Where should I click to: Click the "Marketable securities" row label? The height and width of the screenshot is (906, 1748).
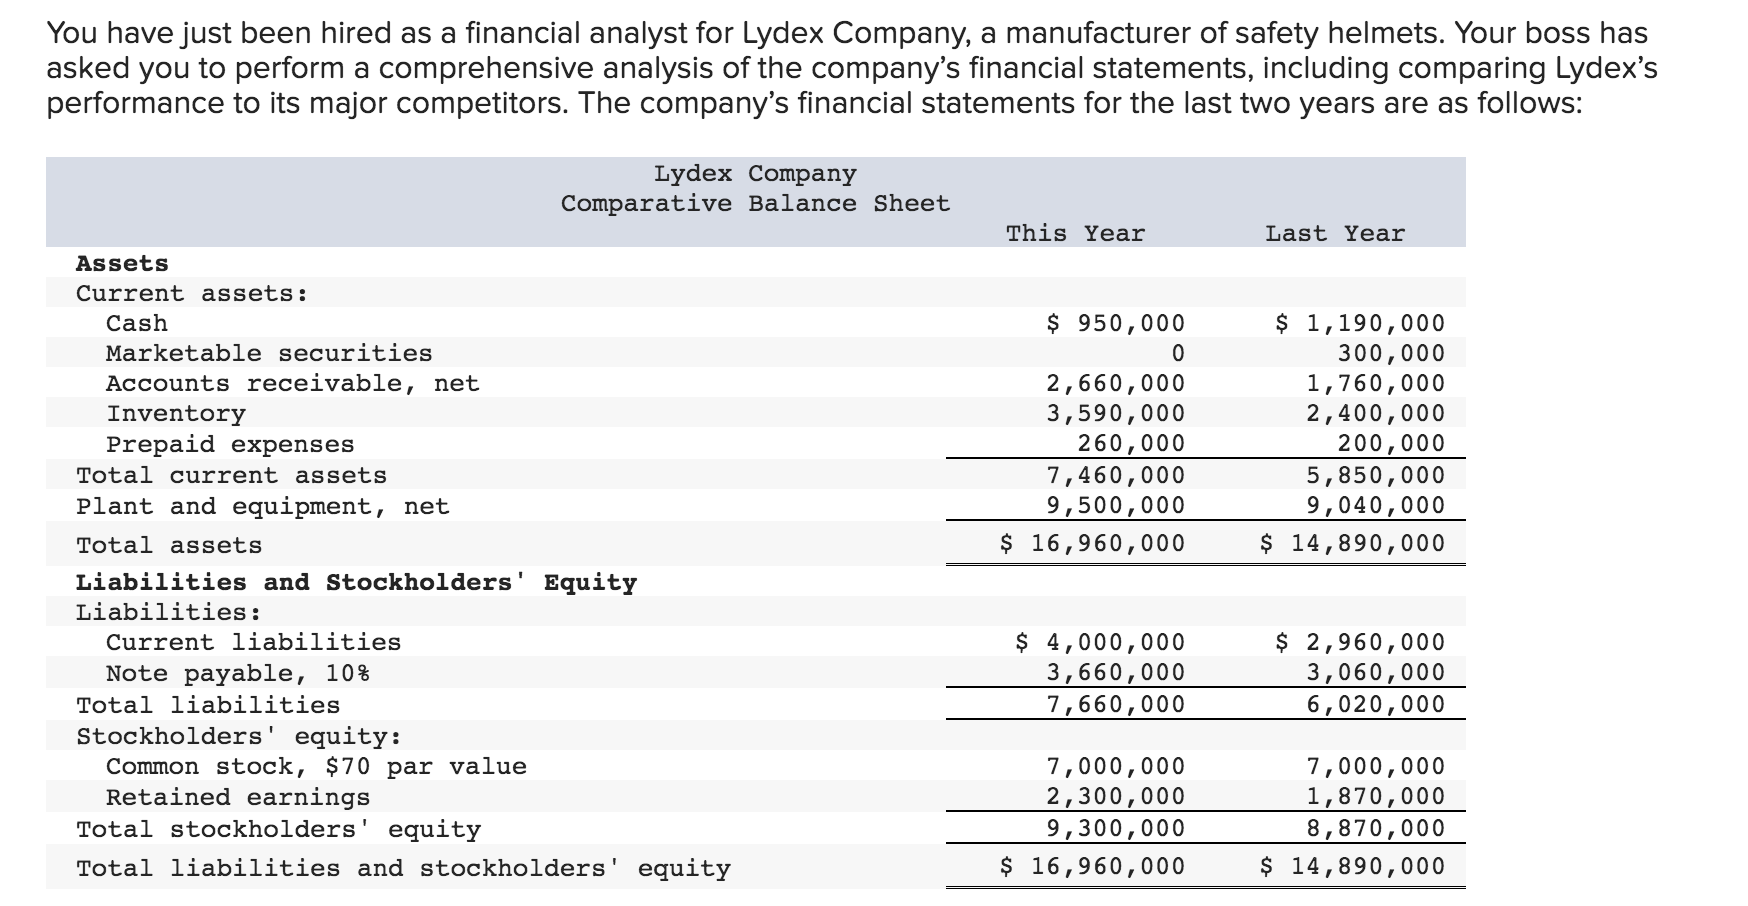[x=269, y=354]
